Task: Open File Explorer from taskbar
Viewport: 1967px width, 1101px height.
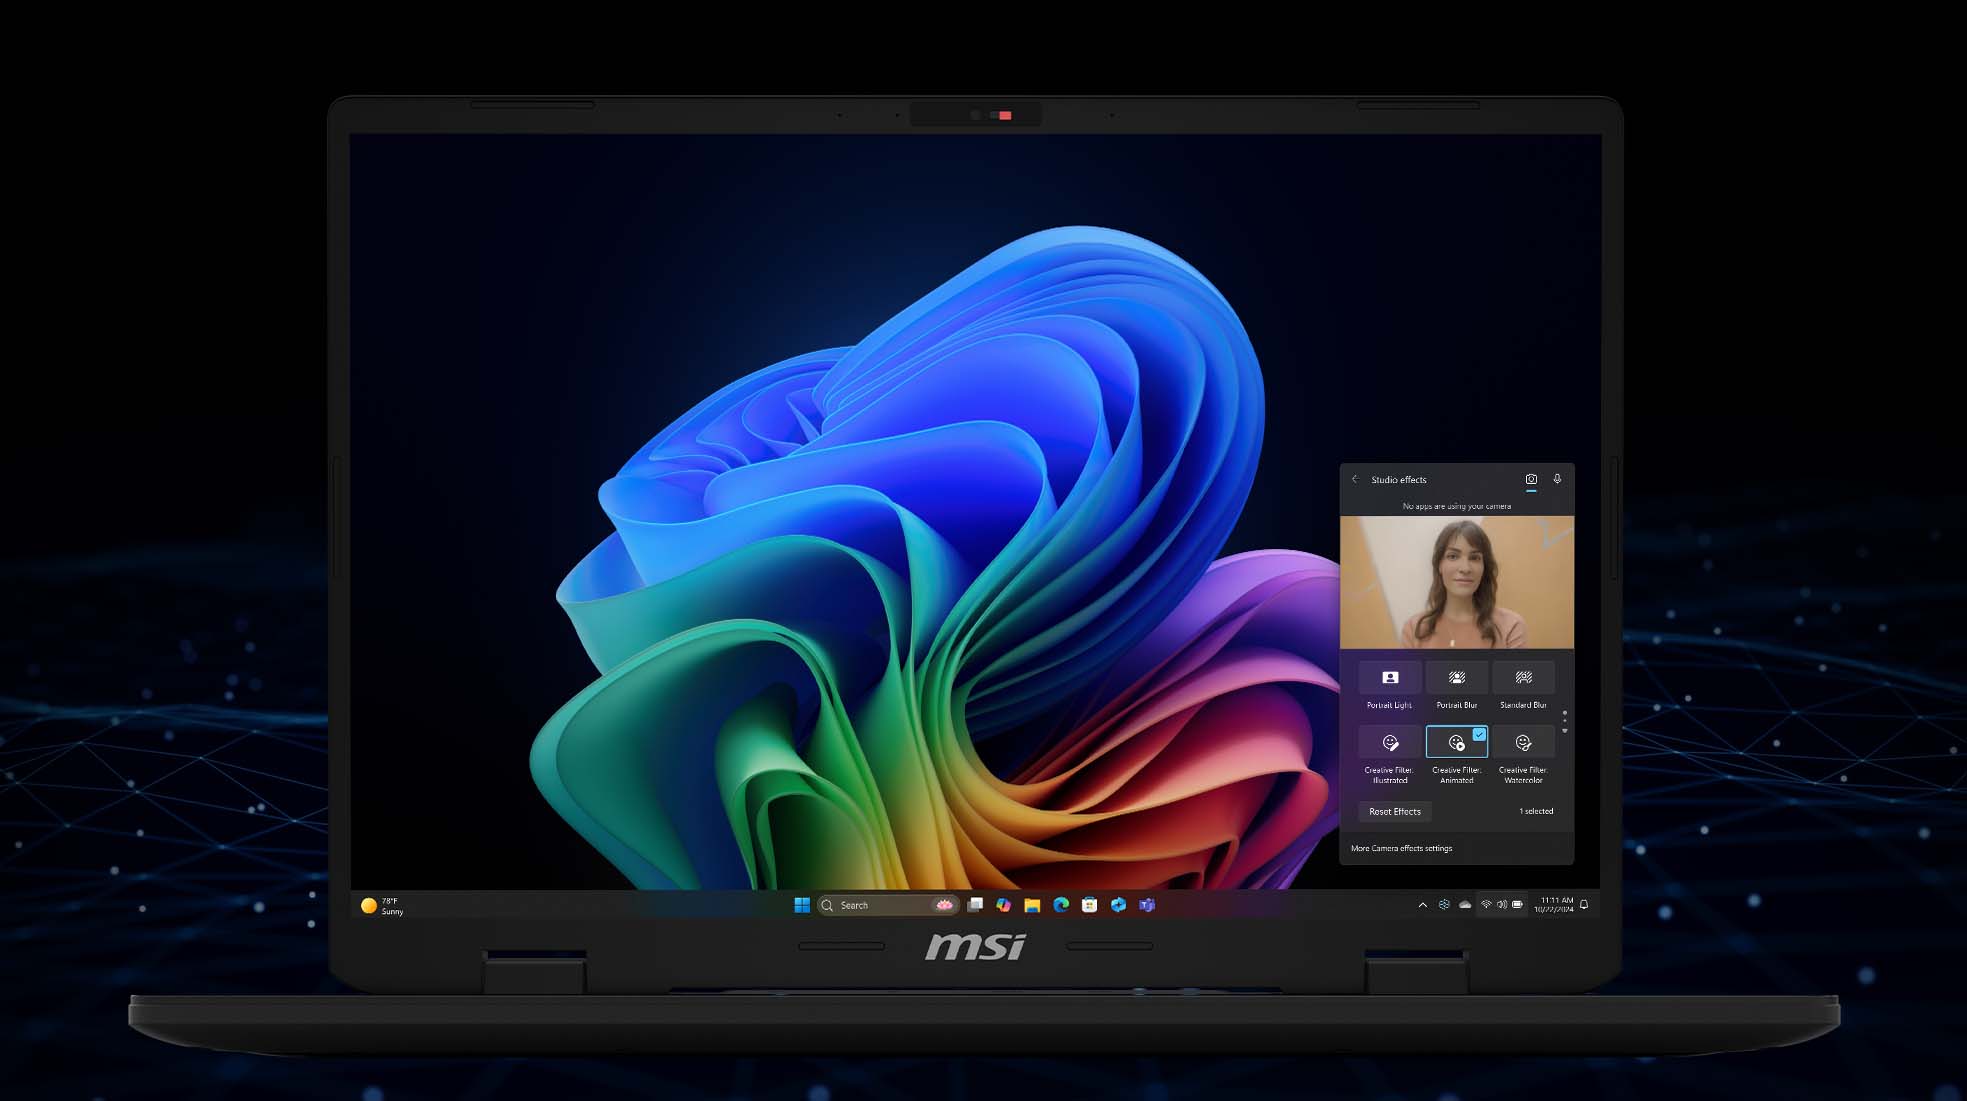Action: click(x=1032, y=905)
